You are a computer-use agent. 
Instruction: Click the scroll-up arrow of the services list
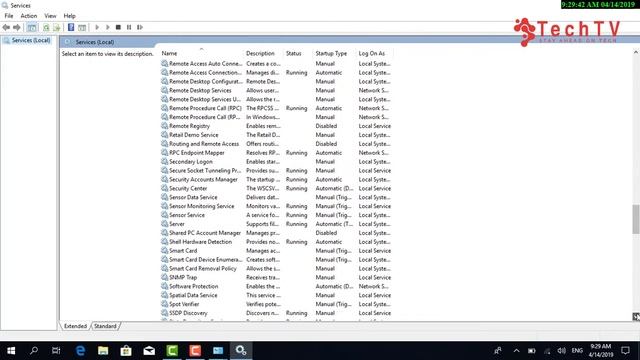pyautogui.click(x=636, y=52)
